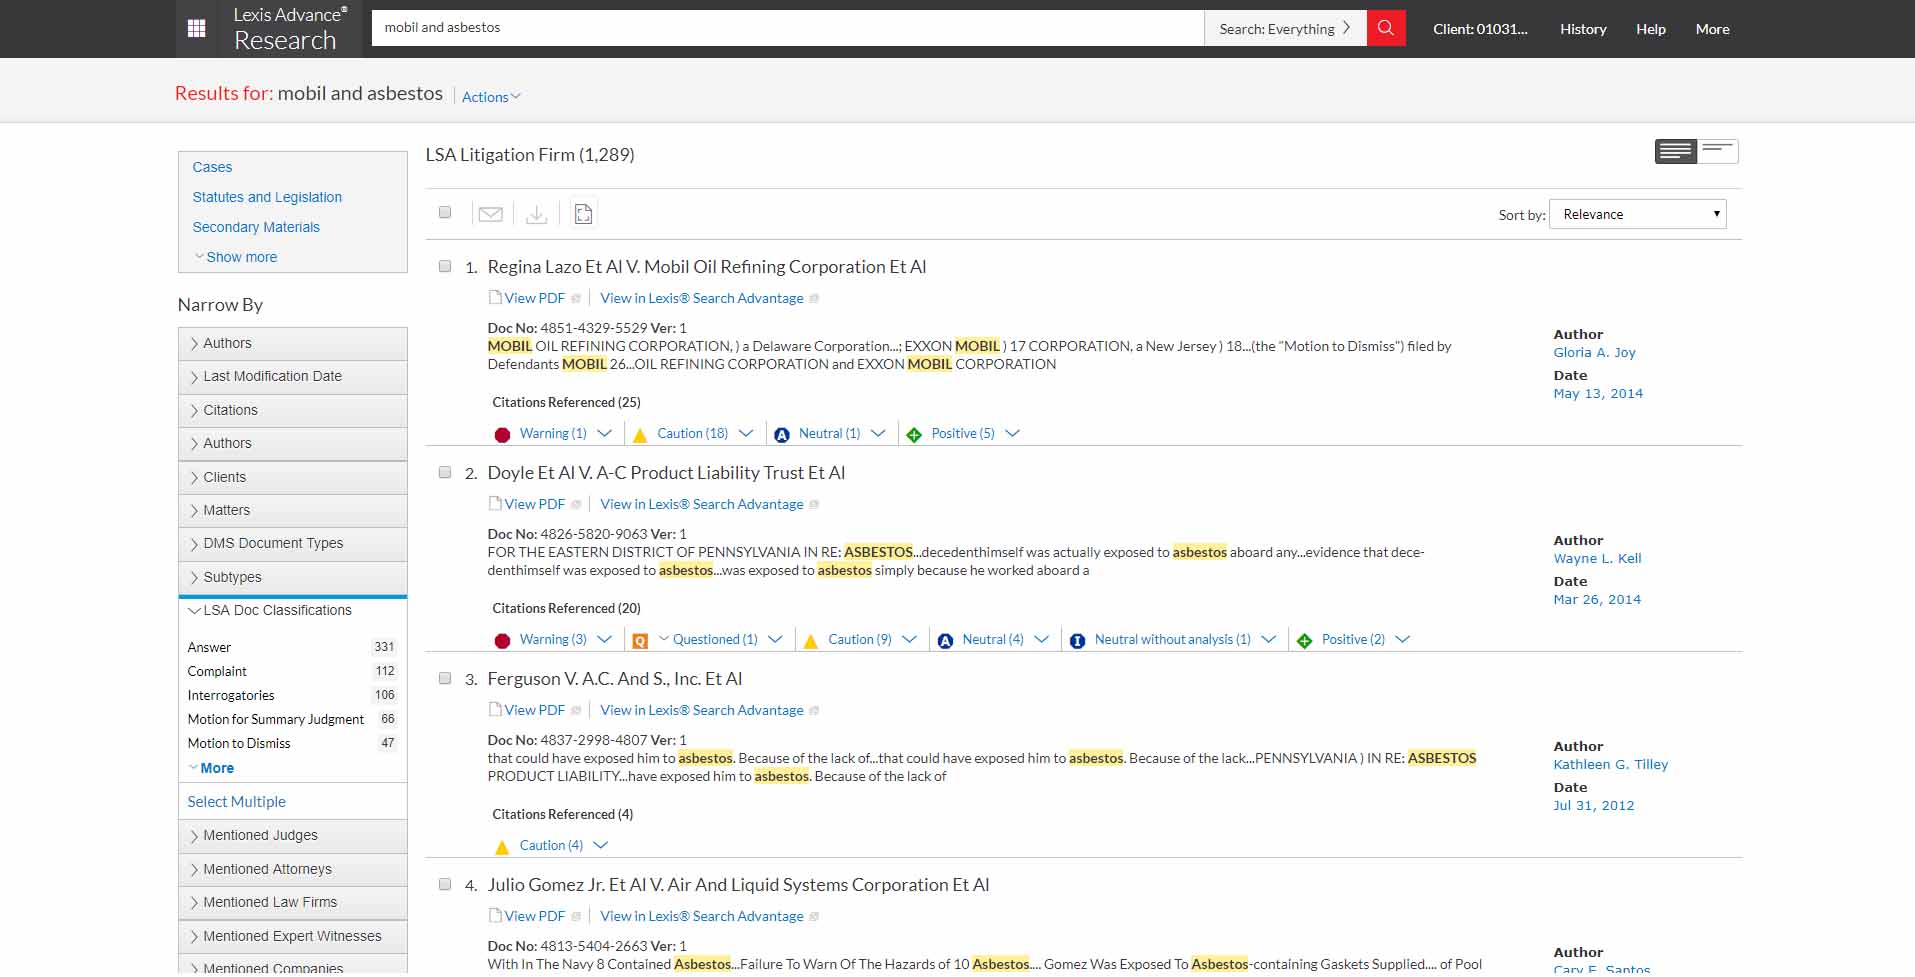The height and width of the screenshot is (977, 1915).
Task: Click the Caution triangle icon for Ferguson result
Action: pos(502,847)
